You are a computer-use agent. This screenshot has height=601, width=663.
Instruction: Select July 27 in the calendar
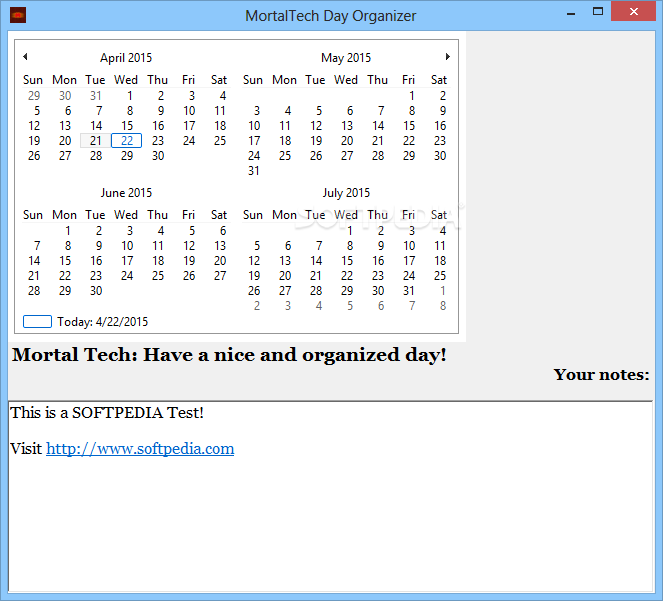click(x=285, y=291)
